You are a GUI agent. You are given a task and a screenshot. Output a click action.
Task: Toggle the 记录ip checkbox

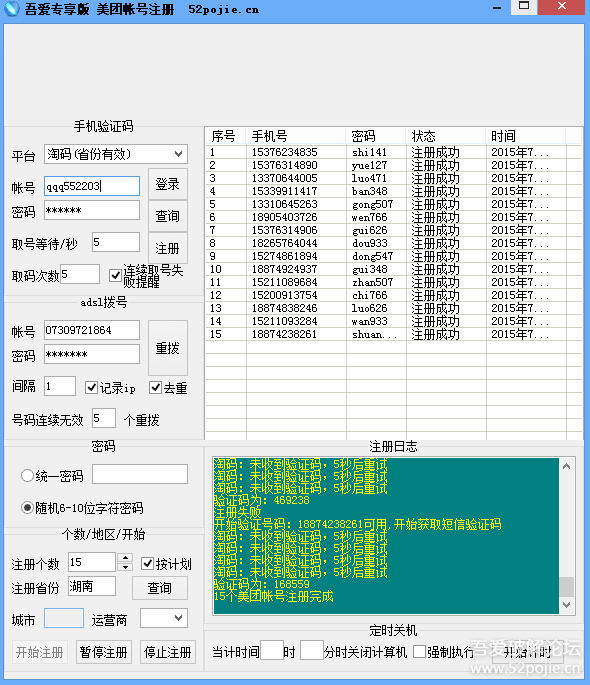(x=91, y=387)
